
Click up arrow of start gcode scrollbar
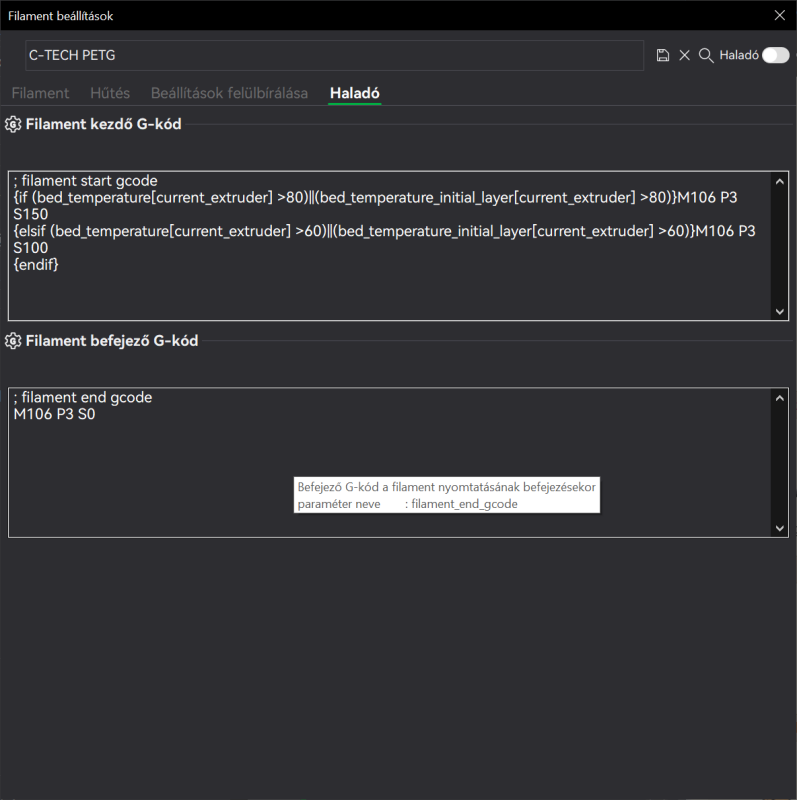(x=780, y=181)
